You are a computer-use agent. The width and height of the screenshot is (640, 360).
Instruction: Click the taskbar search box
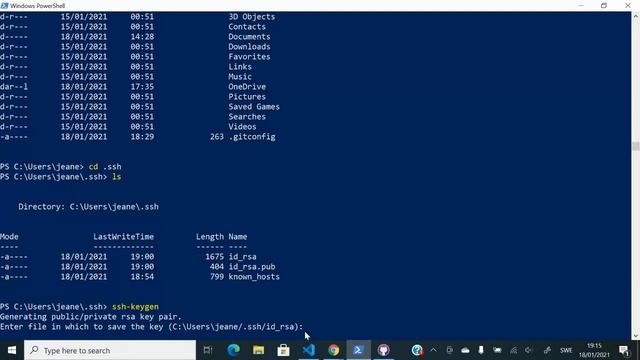coord(110,350)
